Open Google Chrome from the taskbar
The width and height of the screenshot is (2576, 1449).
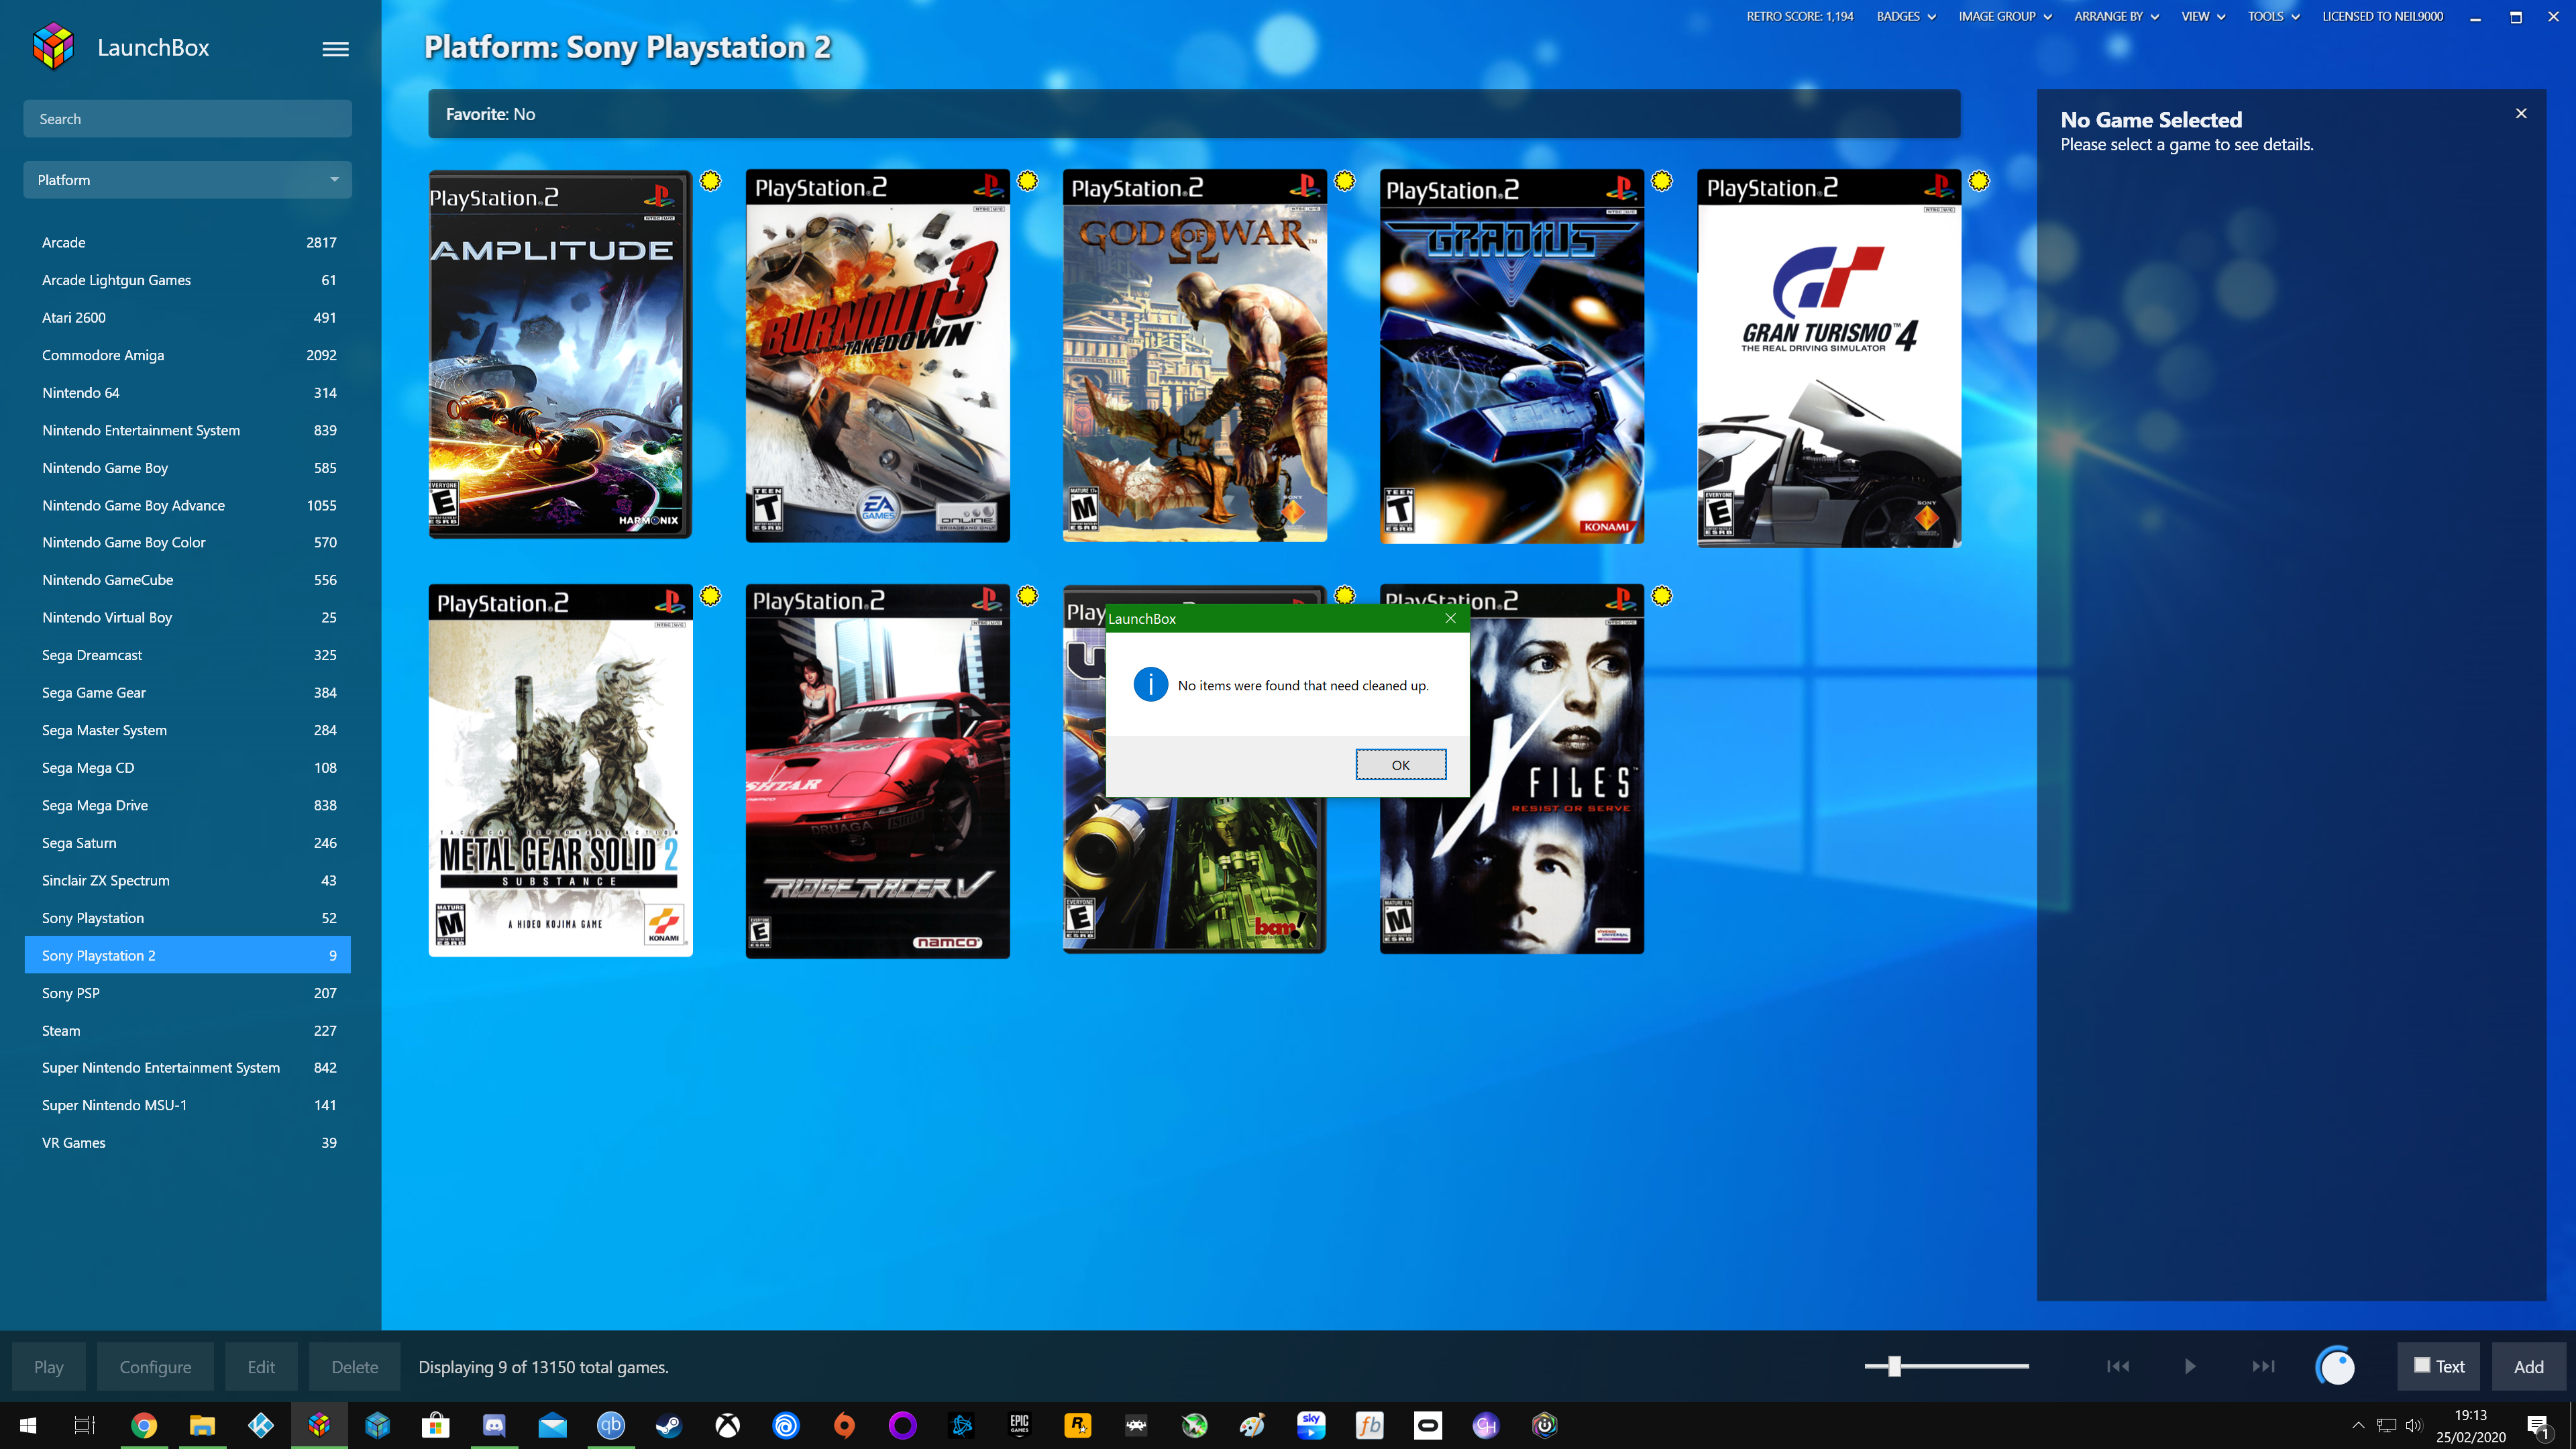(144, 1425)
